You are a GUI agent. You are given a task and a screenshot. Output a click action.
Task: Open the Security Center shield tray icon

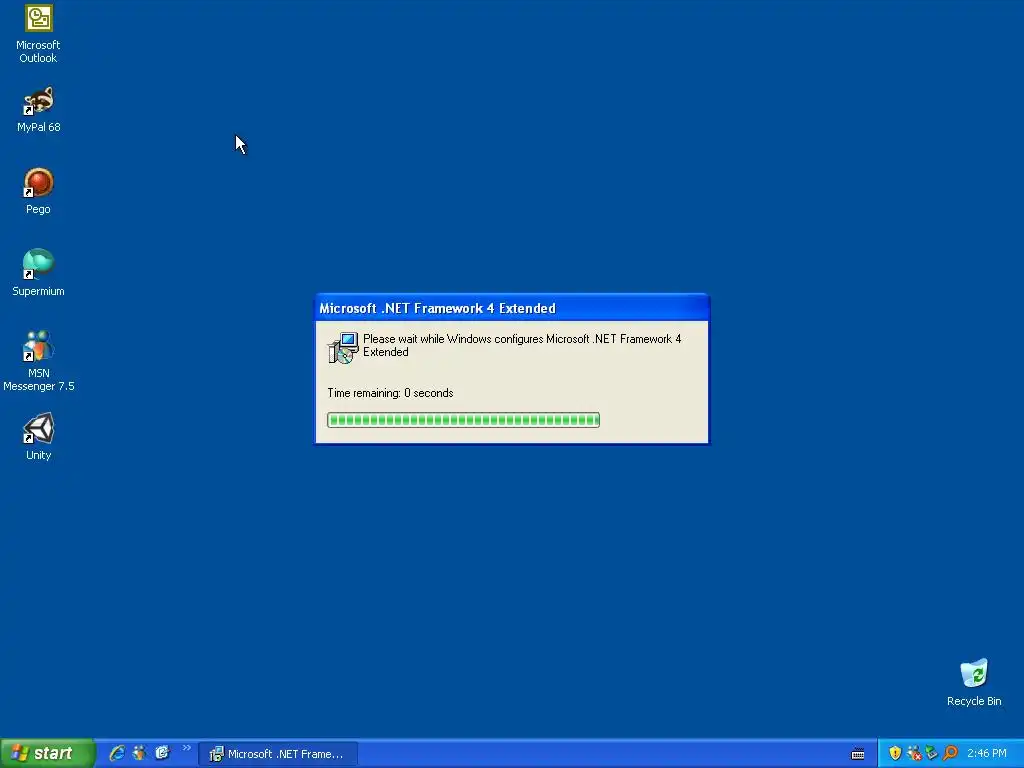895,753
